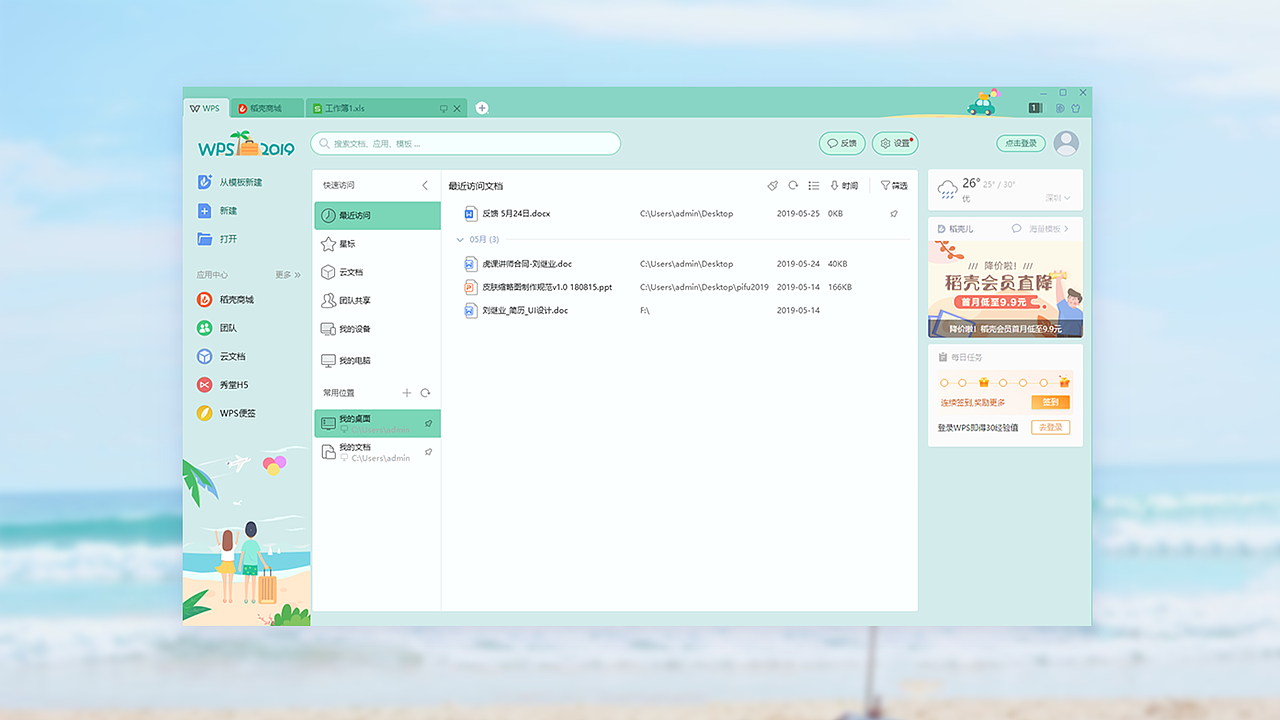Click the skin shirt icon in title bar

[x=1076, y=108]
